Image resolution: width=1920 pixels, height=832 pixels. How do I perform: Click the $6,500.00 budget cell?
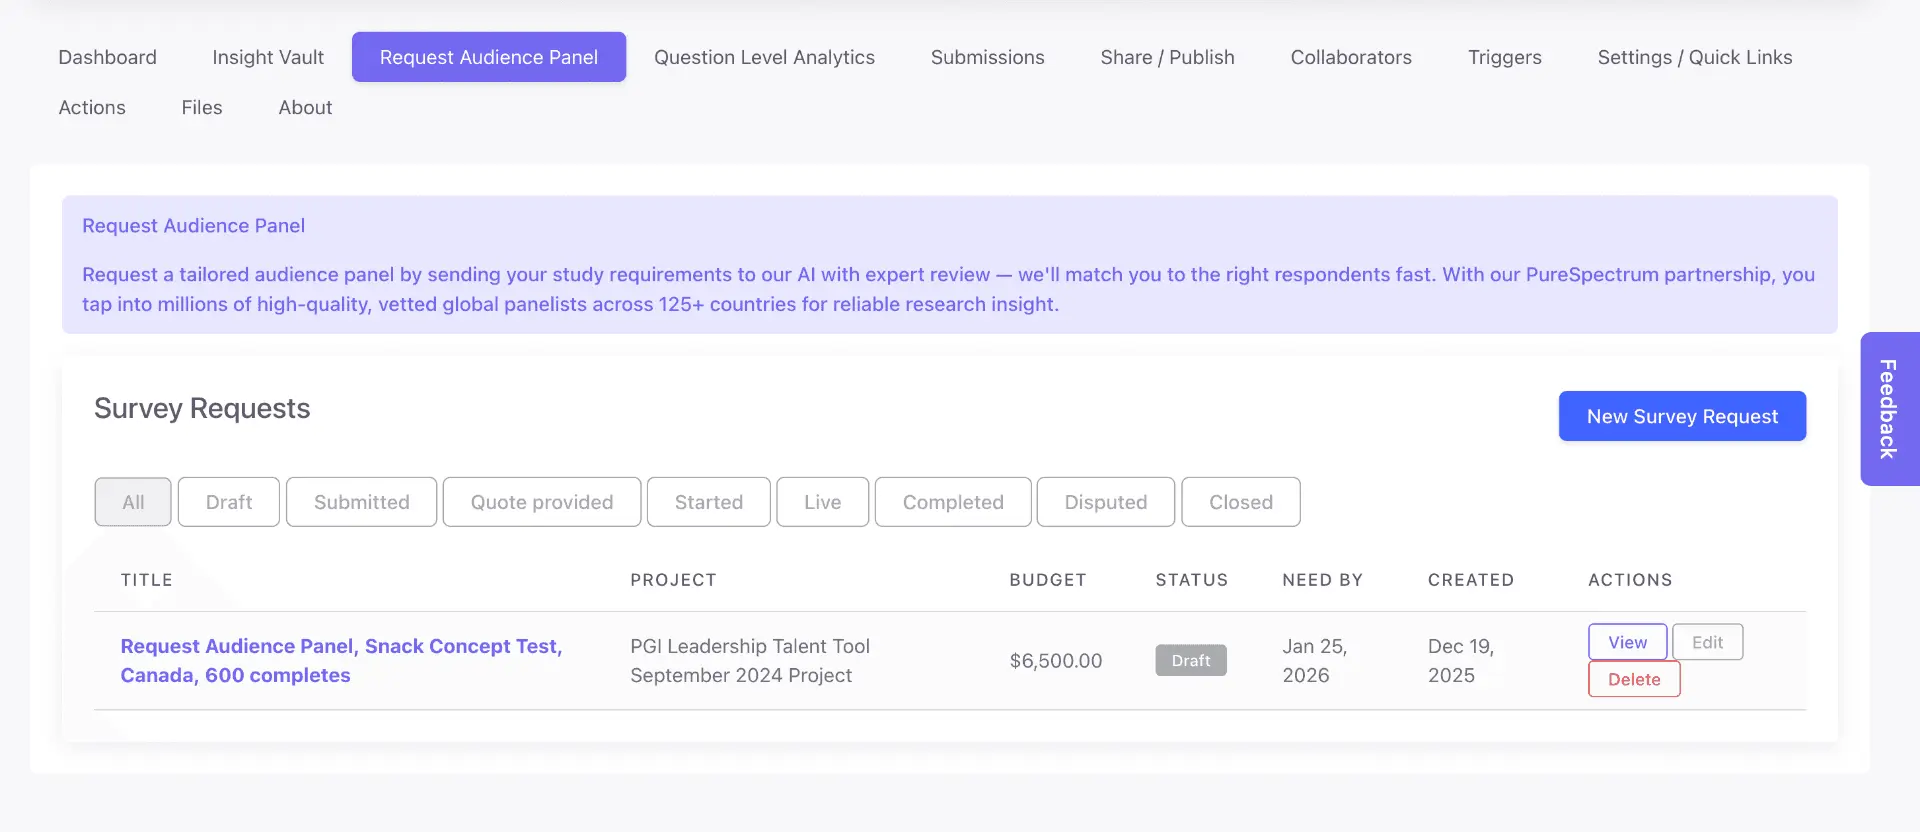point(1056,660)
